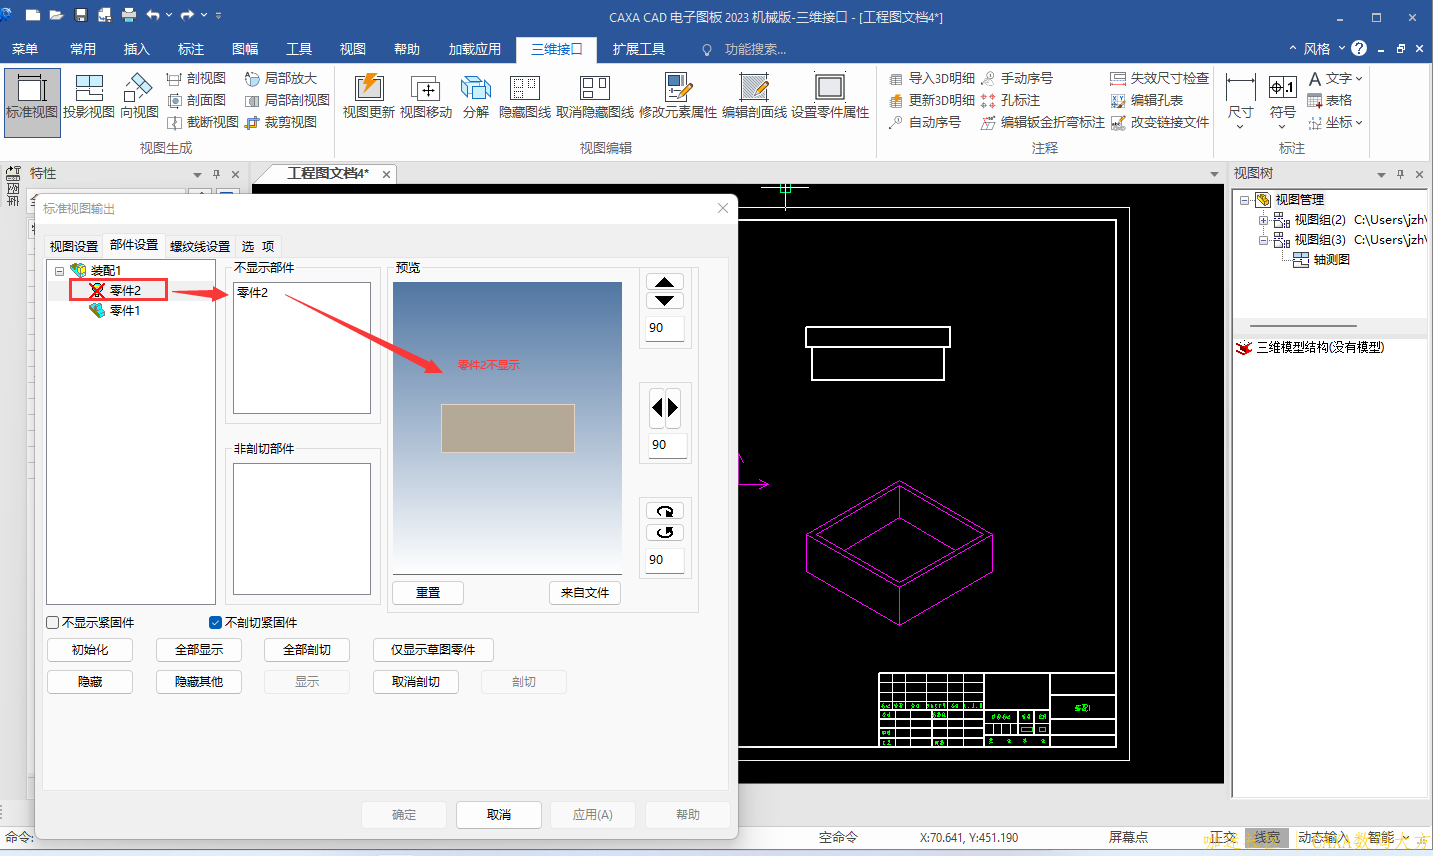1433x856 pixels.
Task: Click the 全部显示 button
Action: tap(199, 650)
